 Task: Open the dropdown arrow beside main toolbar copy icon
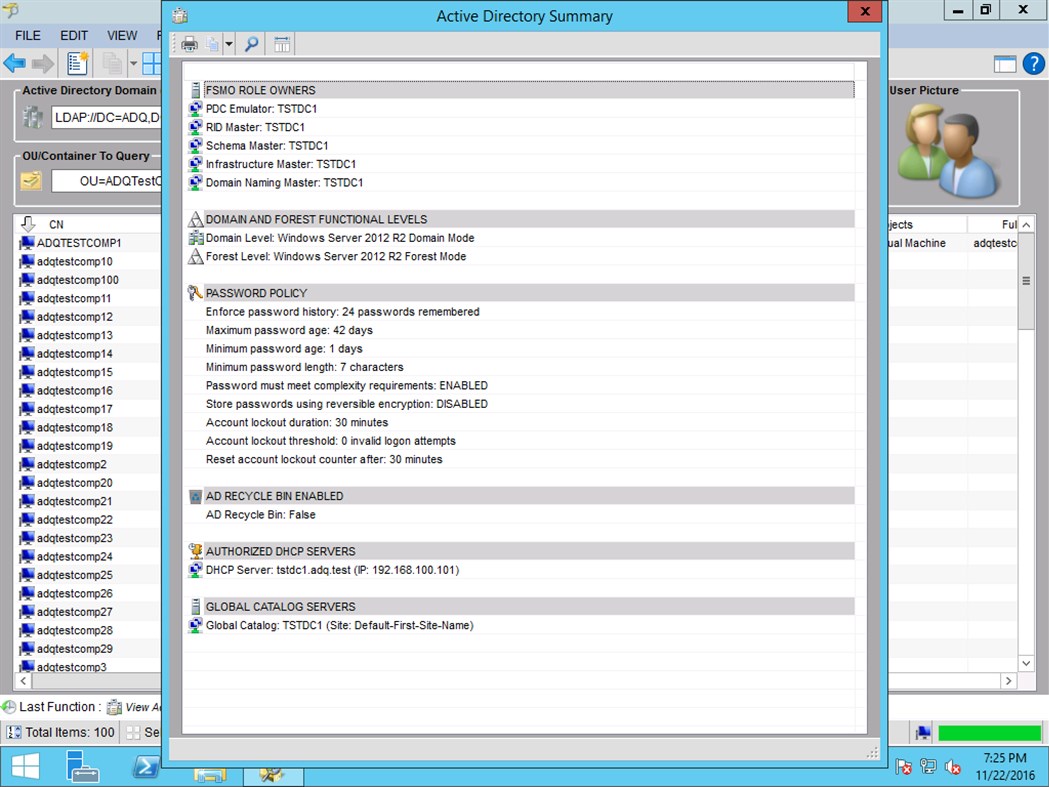pos(133,64)
